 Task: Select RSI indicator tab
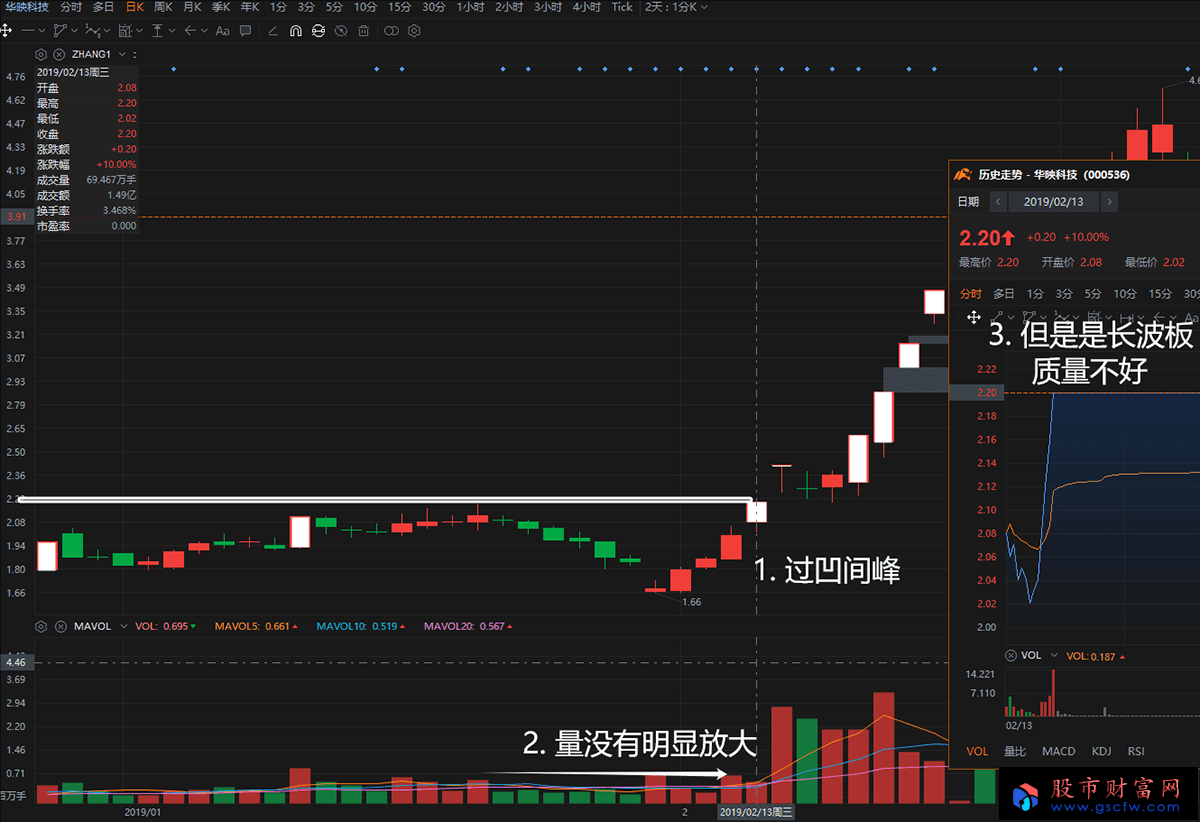pyautogui.click(x=1136, y=751)
